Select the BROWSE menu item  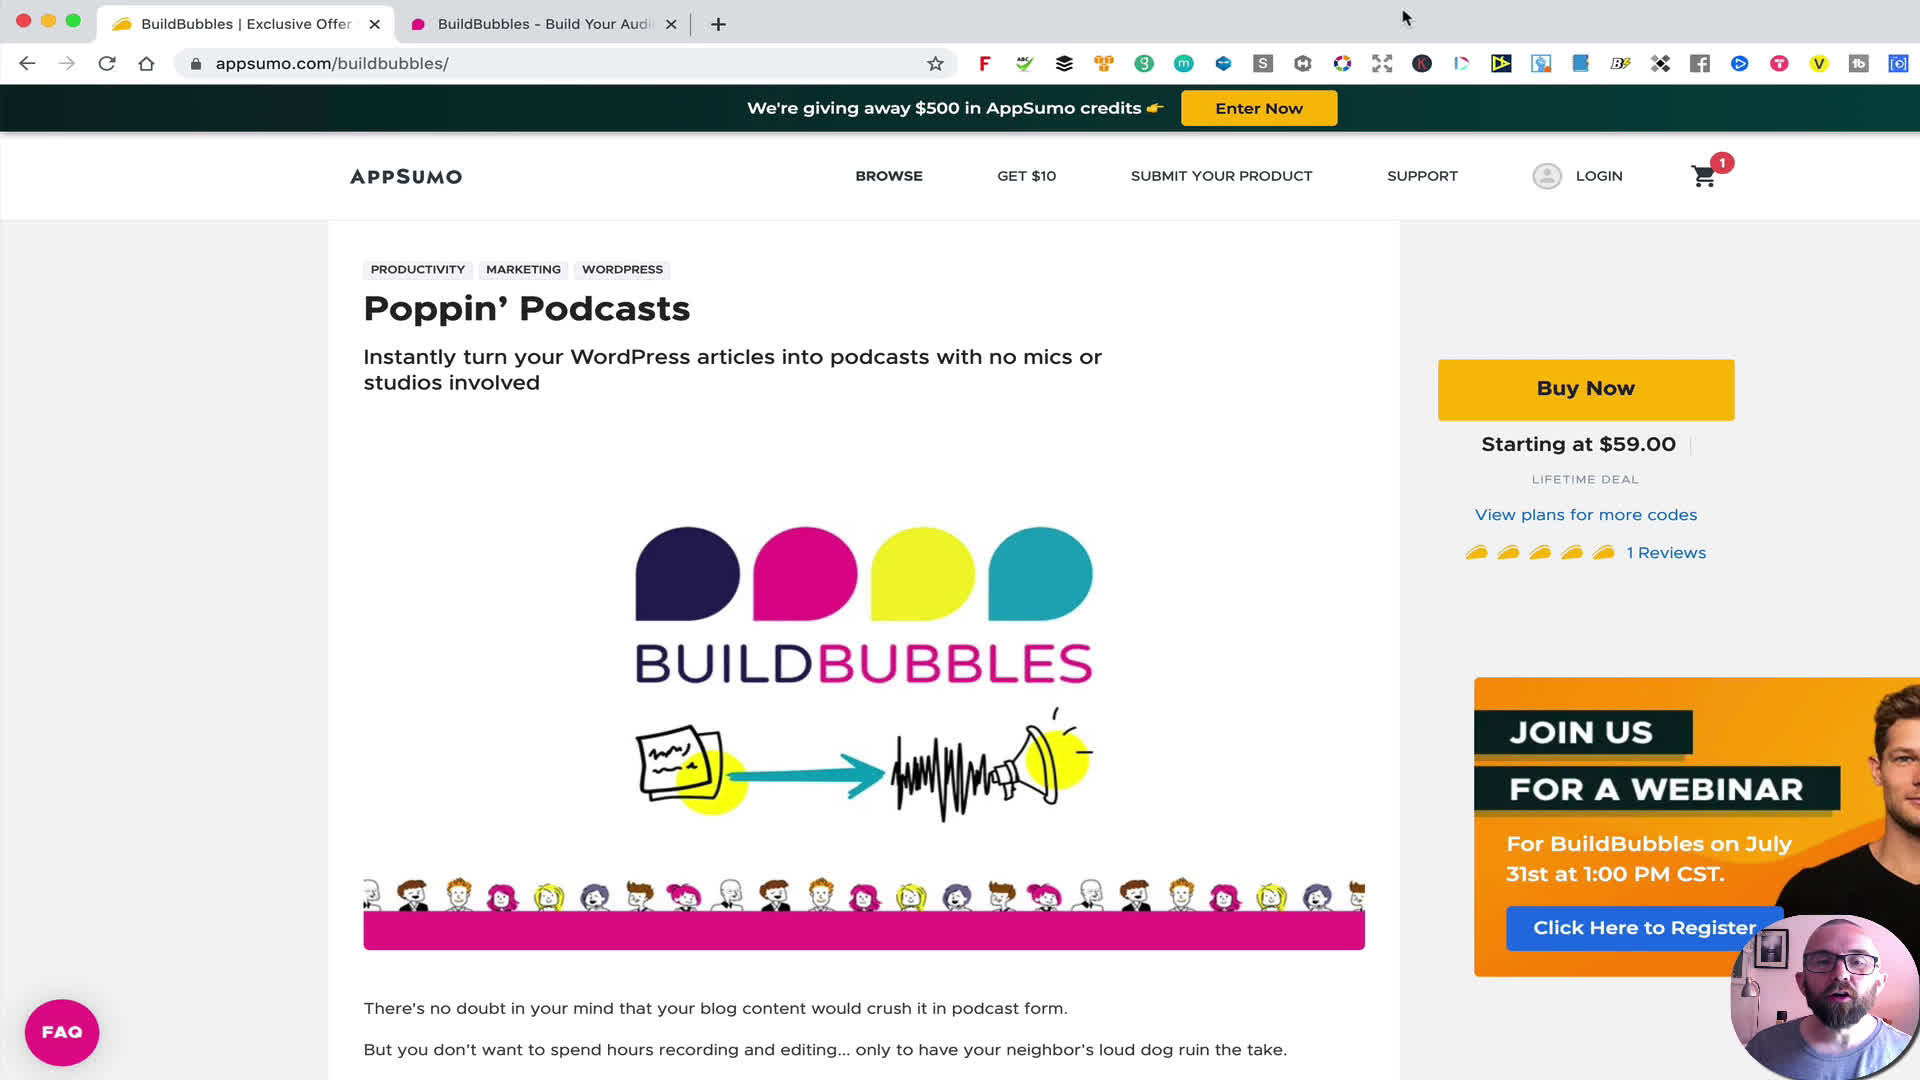pos(889,175)
